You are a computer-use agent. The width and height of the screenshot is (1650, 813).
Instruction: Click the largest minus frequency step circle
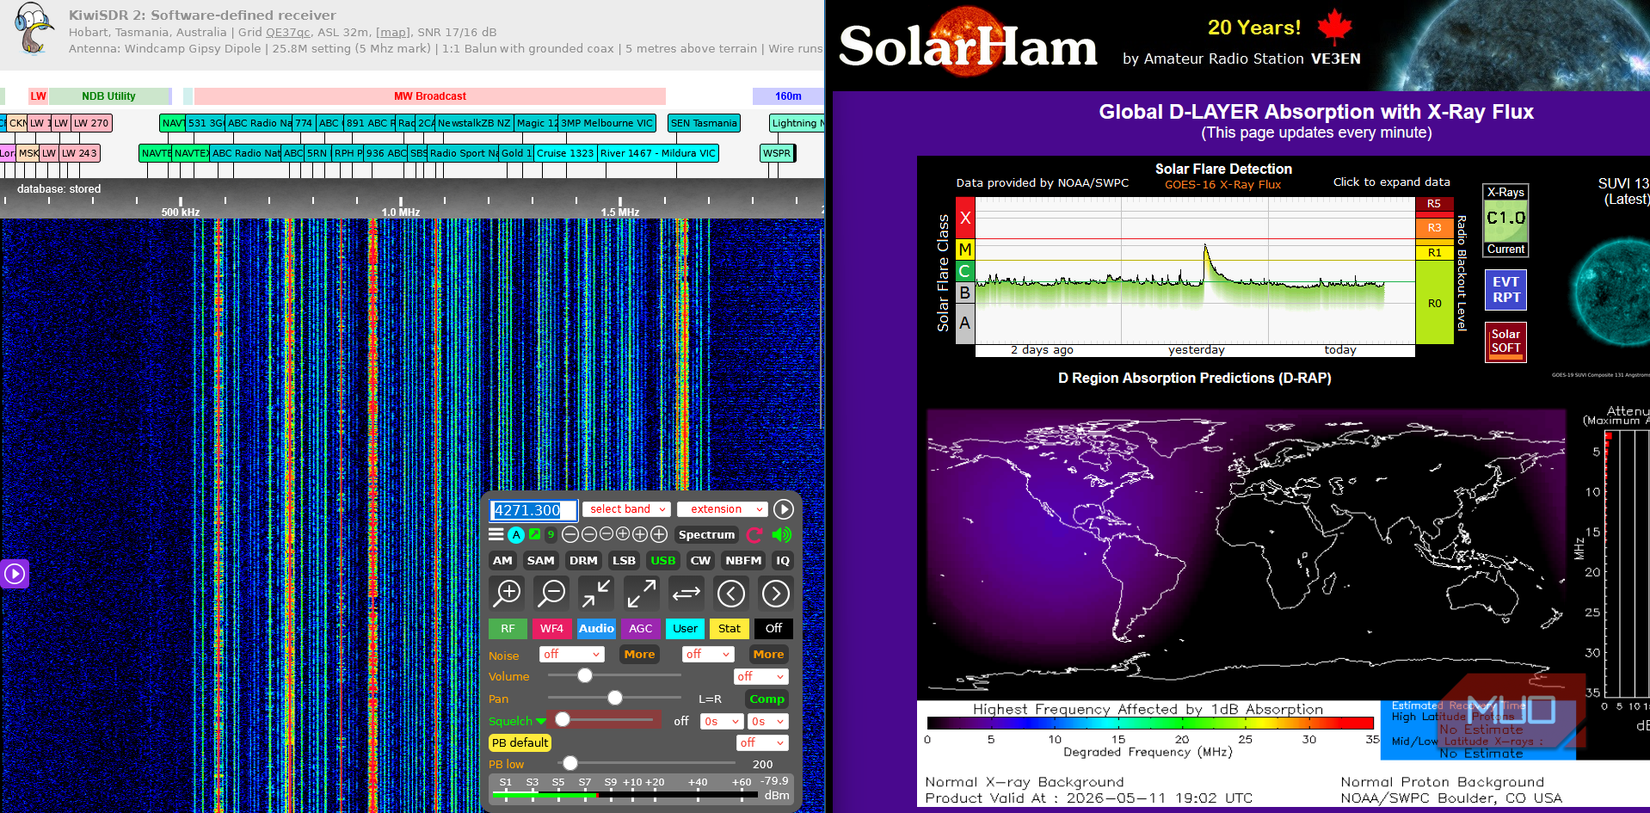pos(570,535)
